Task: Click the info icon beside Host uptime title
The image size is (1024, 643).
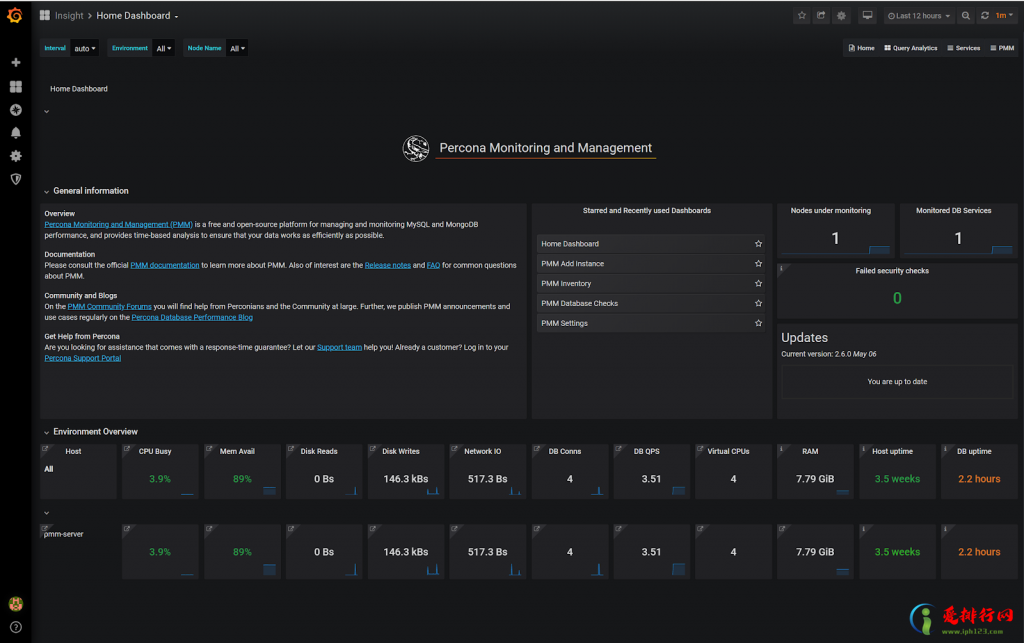Action: [863, 448]
